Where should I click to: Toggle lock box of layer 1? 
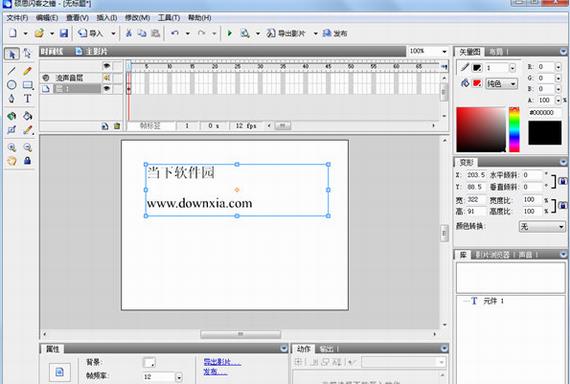coord(117,88)
